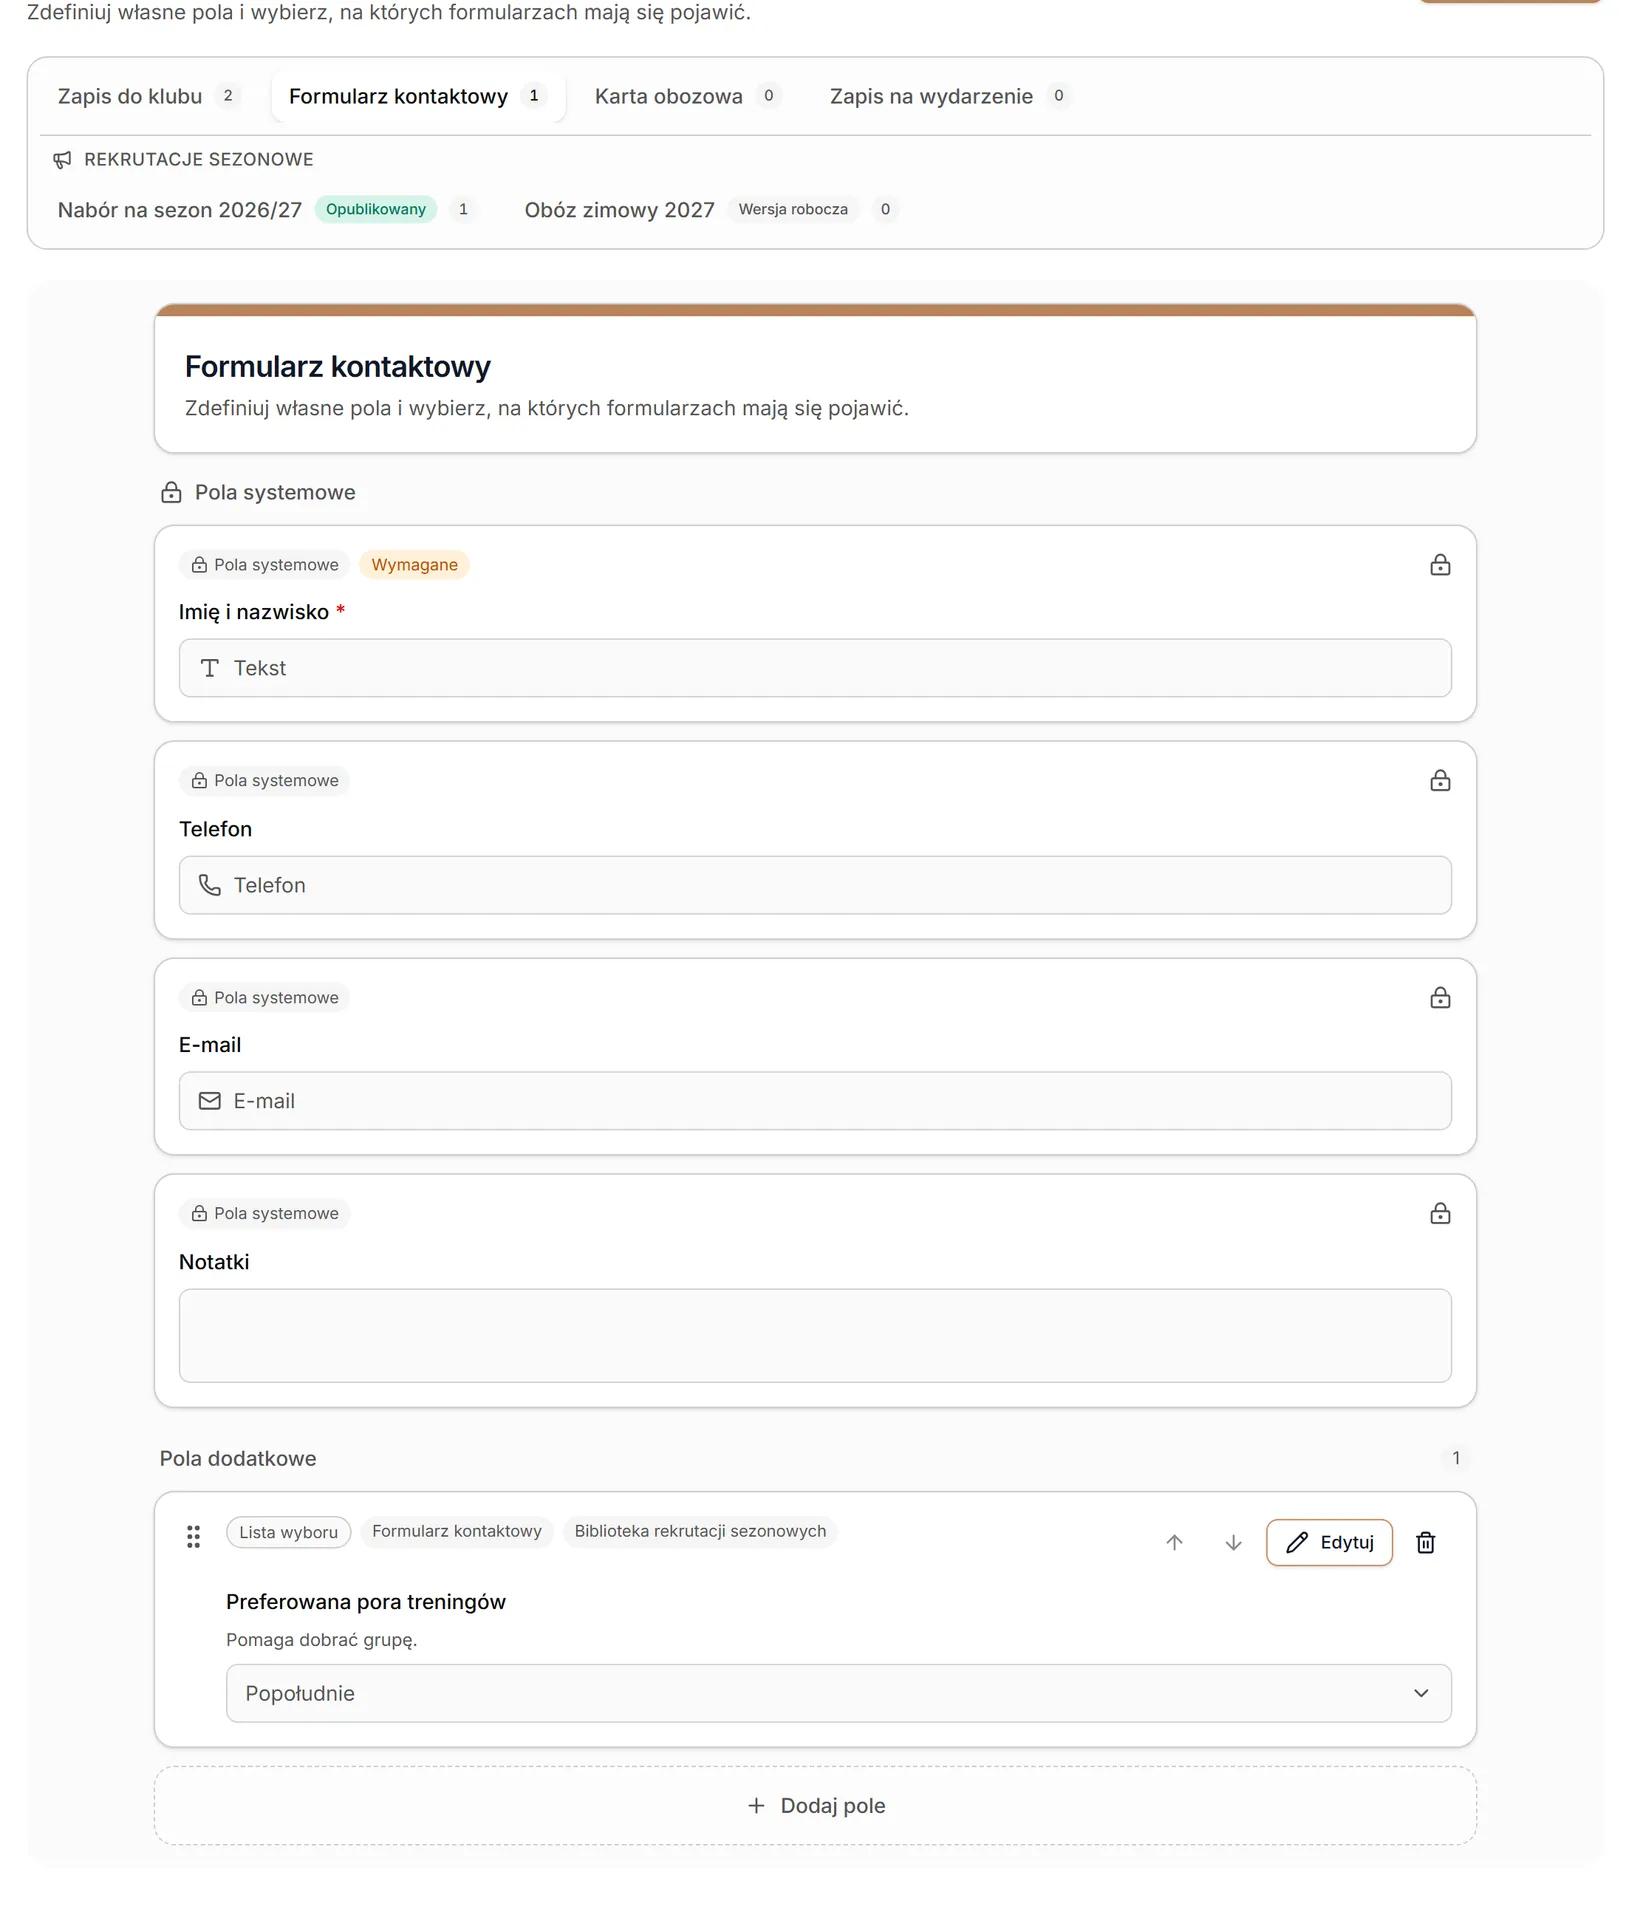This screenshot has height=1915, width=1640.
Task: Switch to the Zapis do klubu tab
Action: [149, 96]
